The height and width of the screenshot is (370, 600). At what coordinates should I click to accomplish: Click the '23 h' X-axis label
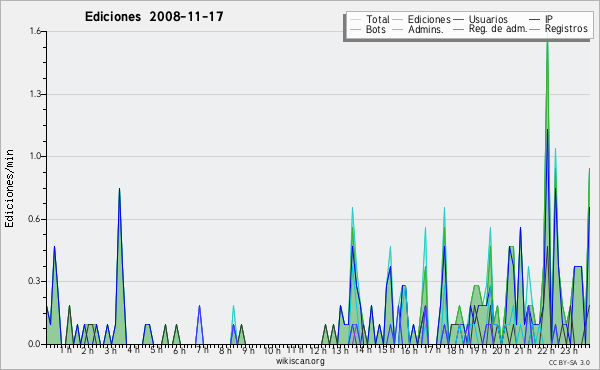tap(569, 350)
